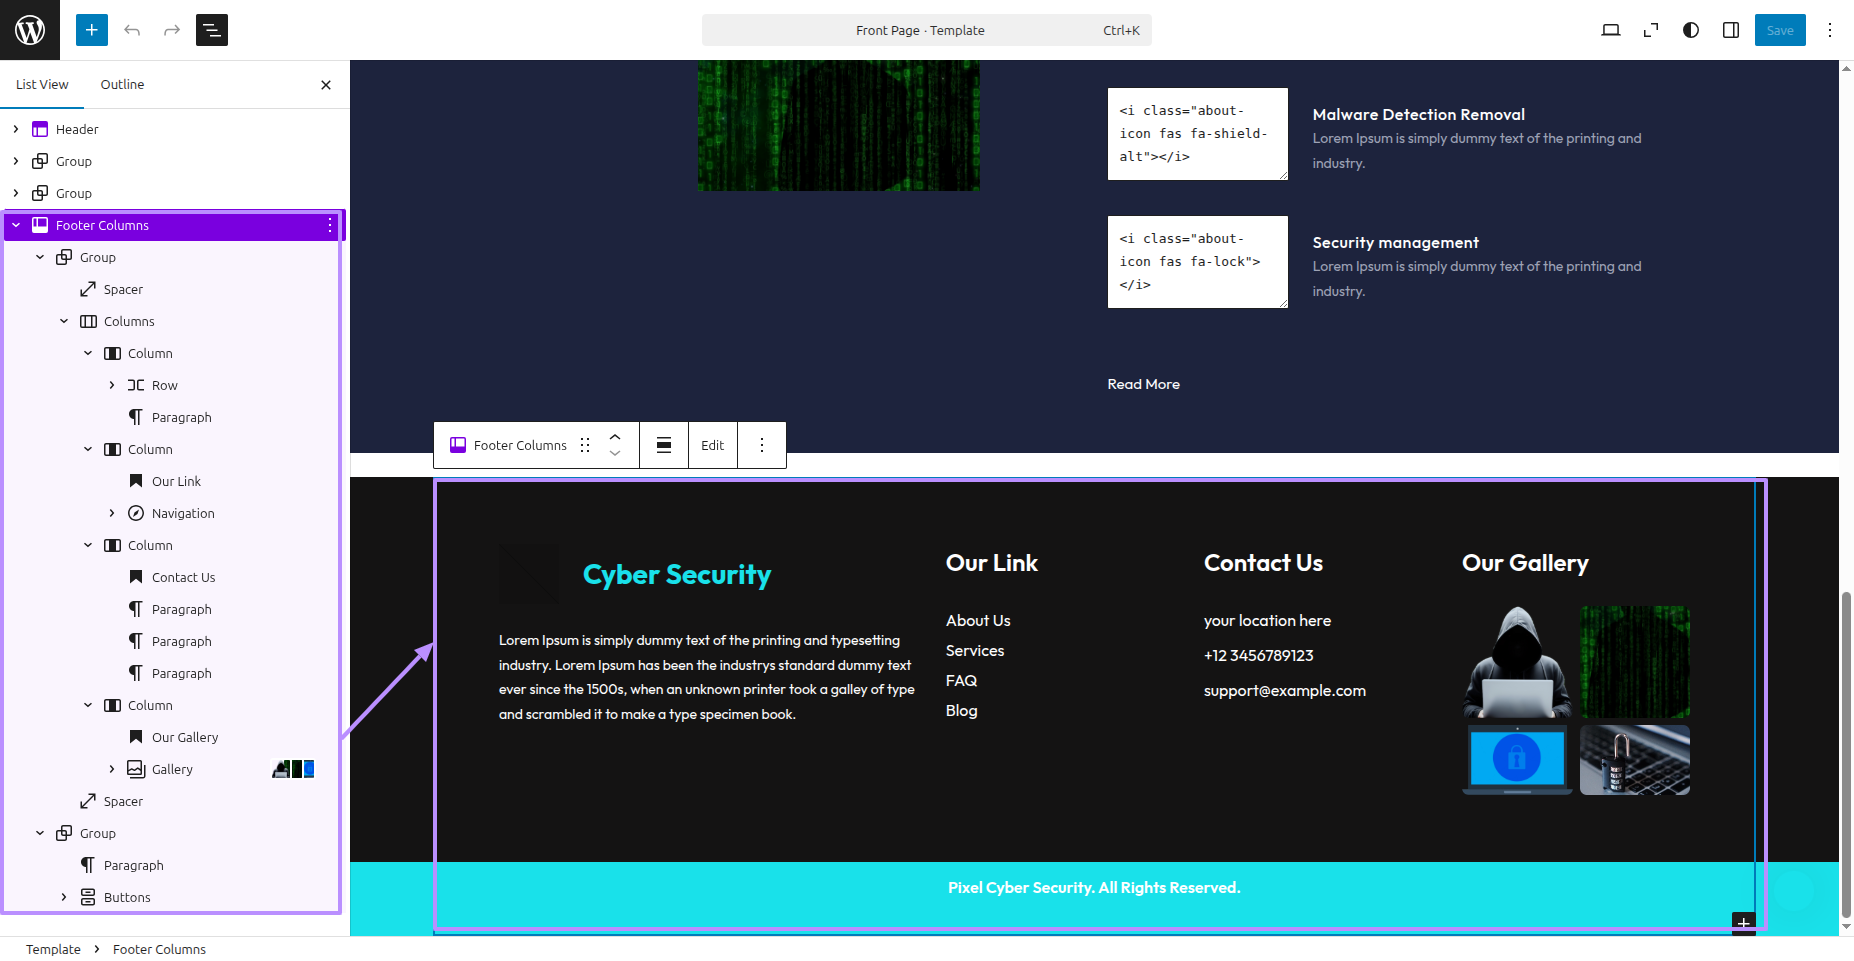
Task: Click the WordPress logo icon
Action: (30, 30)
